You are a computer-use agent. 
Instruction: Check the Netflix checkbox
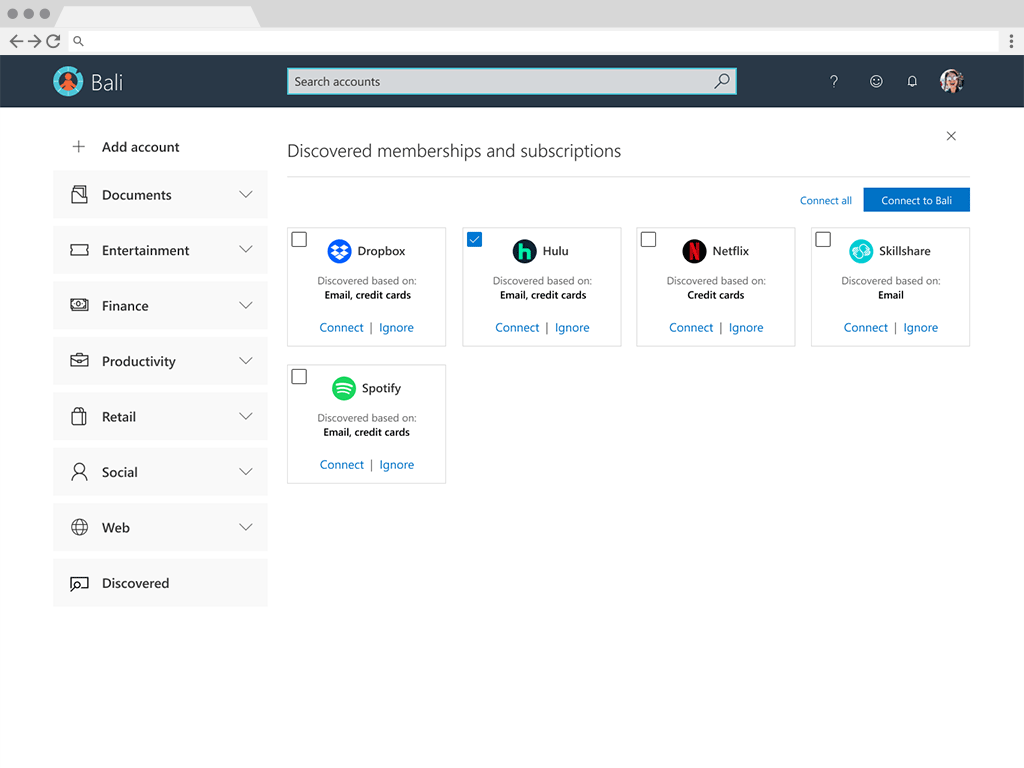click(x=648, y=240)
